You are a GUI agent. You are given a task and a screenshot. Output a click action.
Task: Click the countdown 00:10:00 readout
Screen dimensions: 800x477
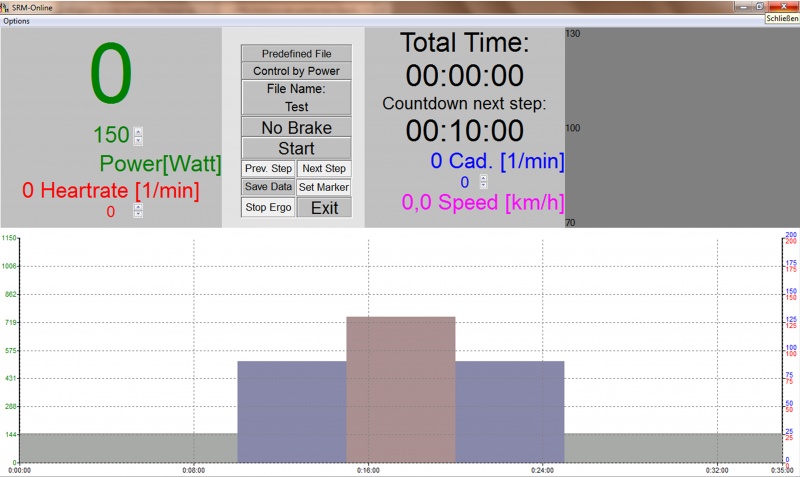point(465,131)
